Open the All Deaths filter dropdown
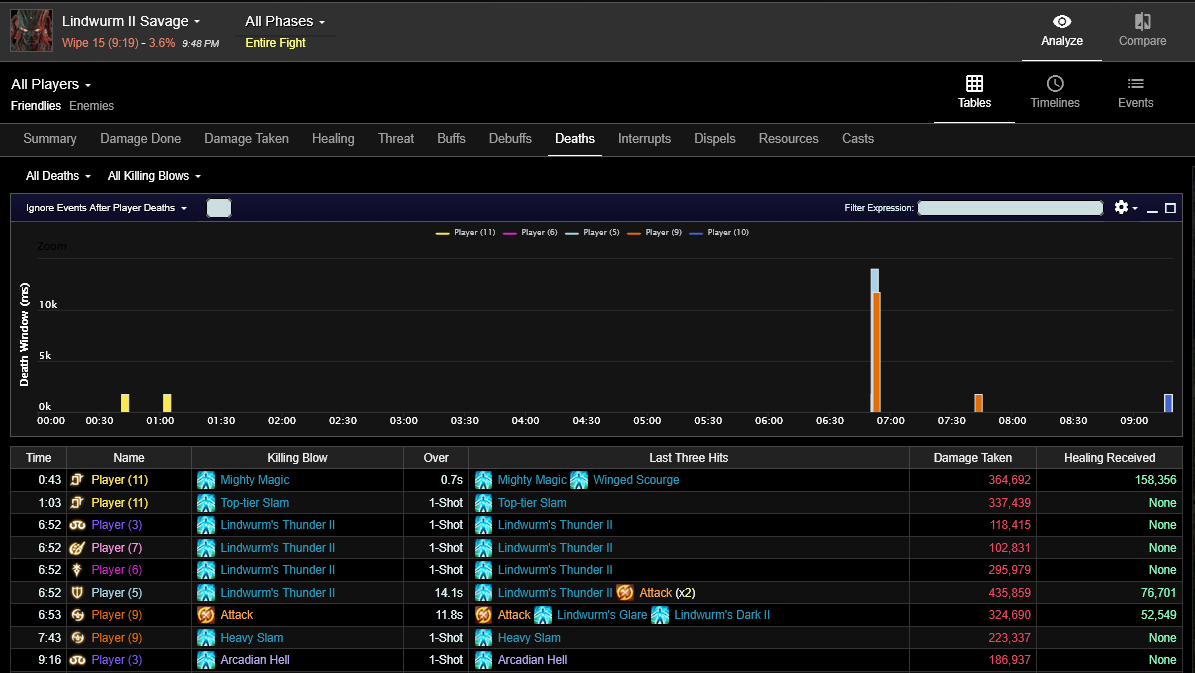 pyautogui.click(x=58, y=176)
